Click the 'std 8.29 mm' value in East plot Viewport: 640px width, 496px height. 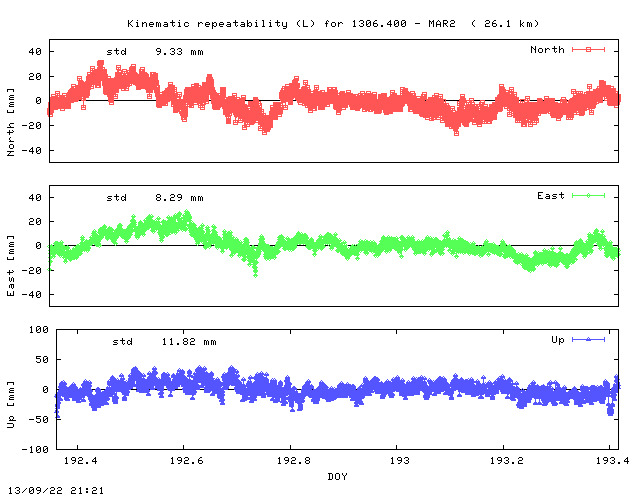click(x=155, y=198)
